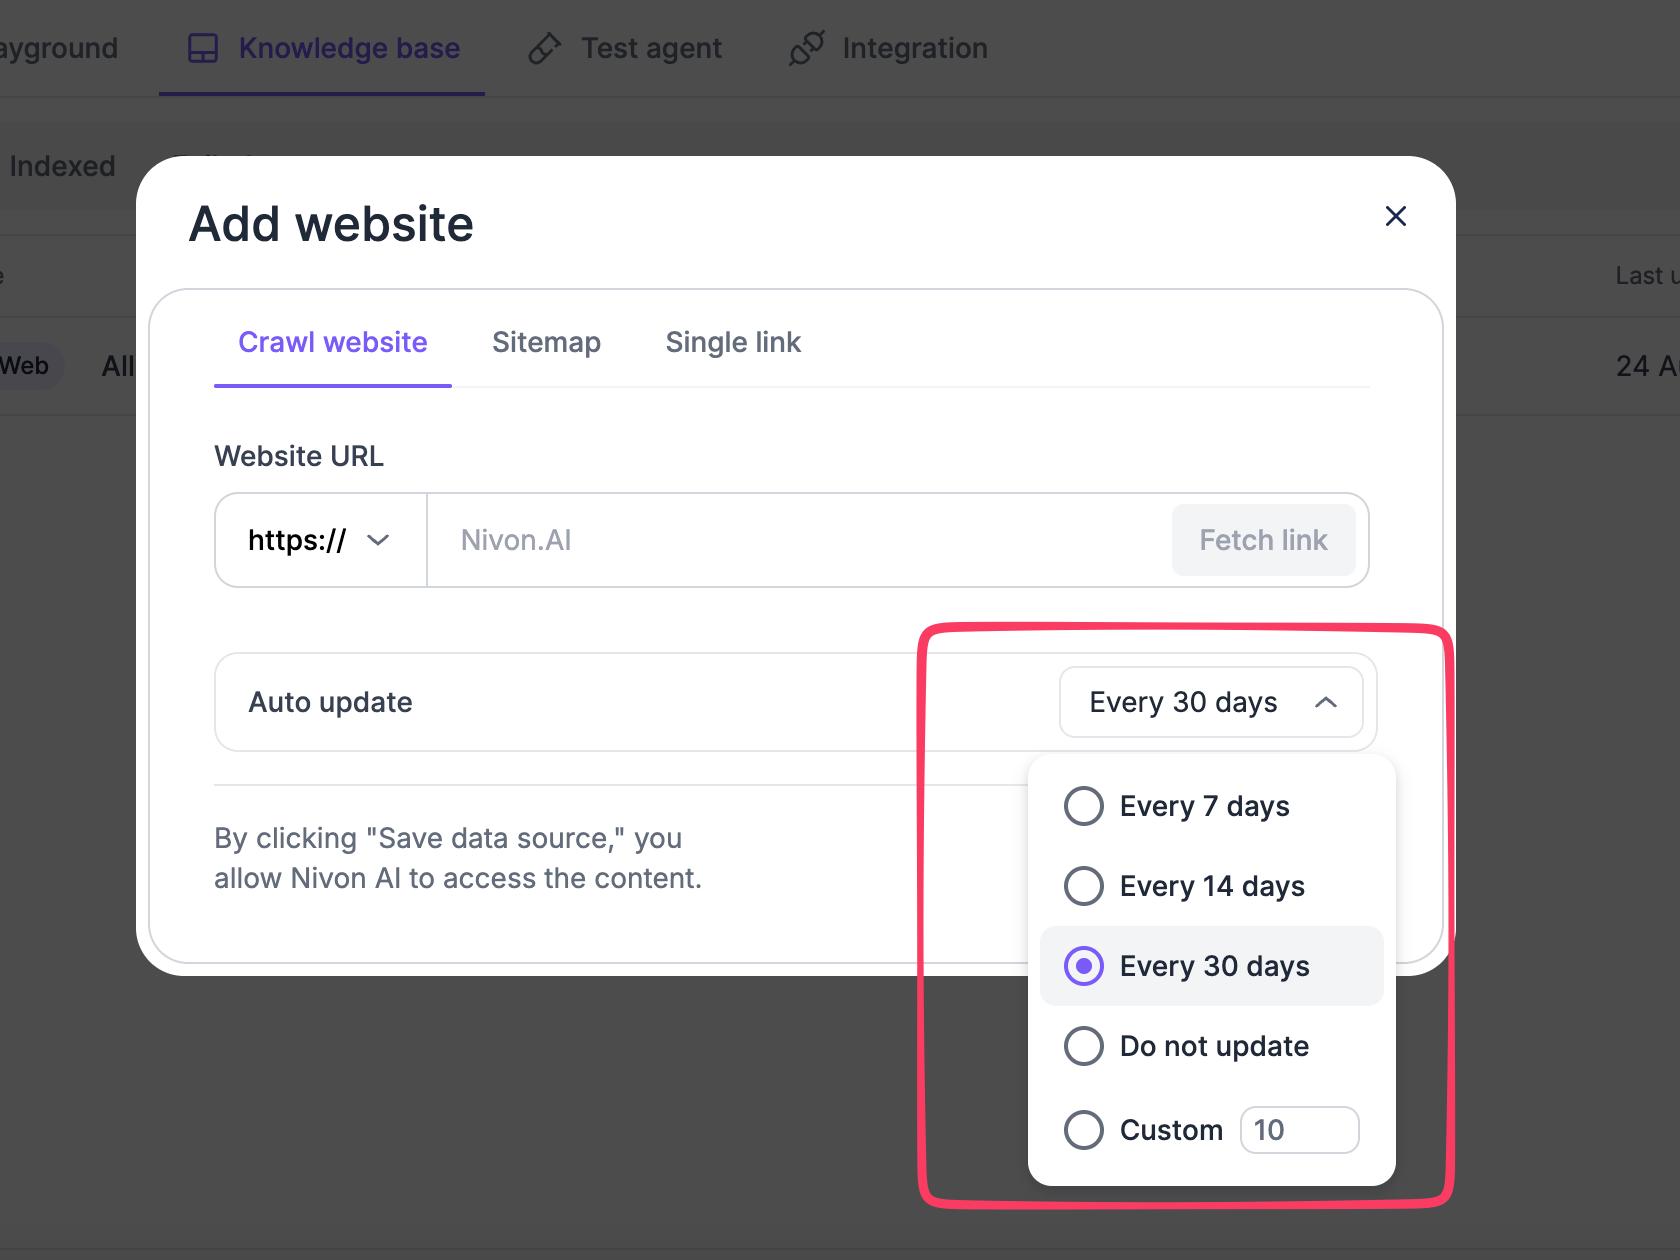Select the Crawl website tab

click(333, 343)
